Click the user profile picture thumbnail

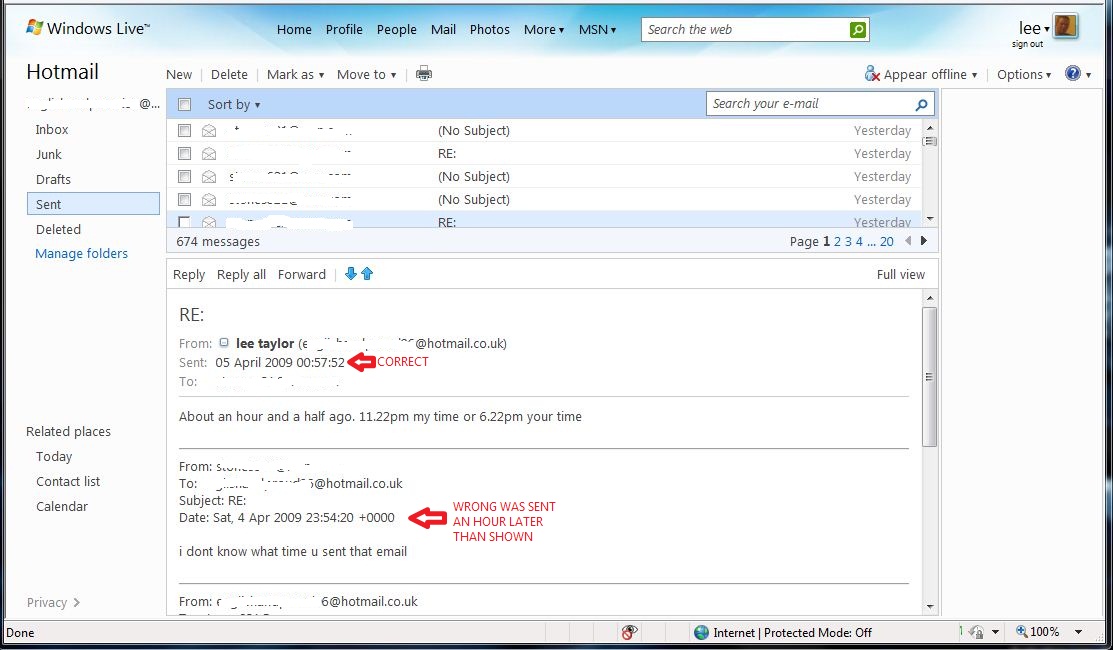(1065, 27)
